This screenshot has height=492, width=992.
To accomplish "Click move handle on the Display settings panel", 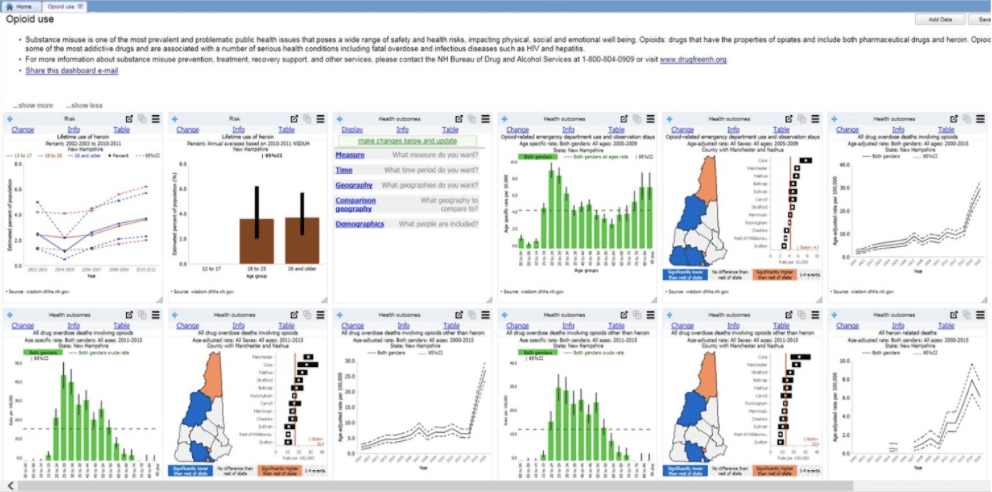I will [x=340, y=119].
